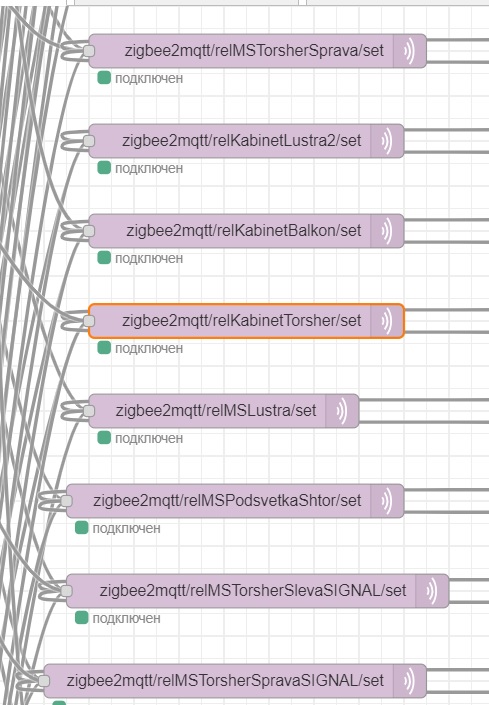Click MQTT icon on relMSLustra/set node
Screen dimensions: 489x705
tap(342, 411)
